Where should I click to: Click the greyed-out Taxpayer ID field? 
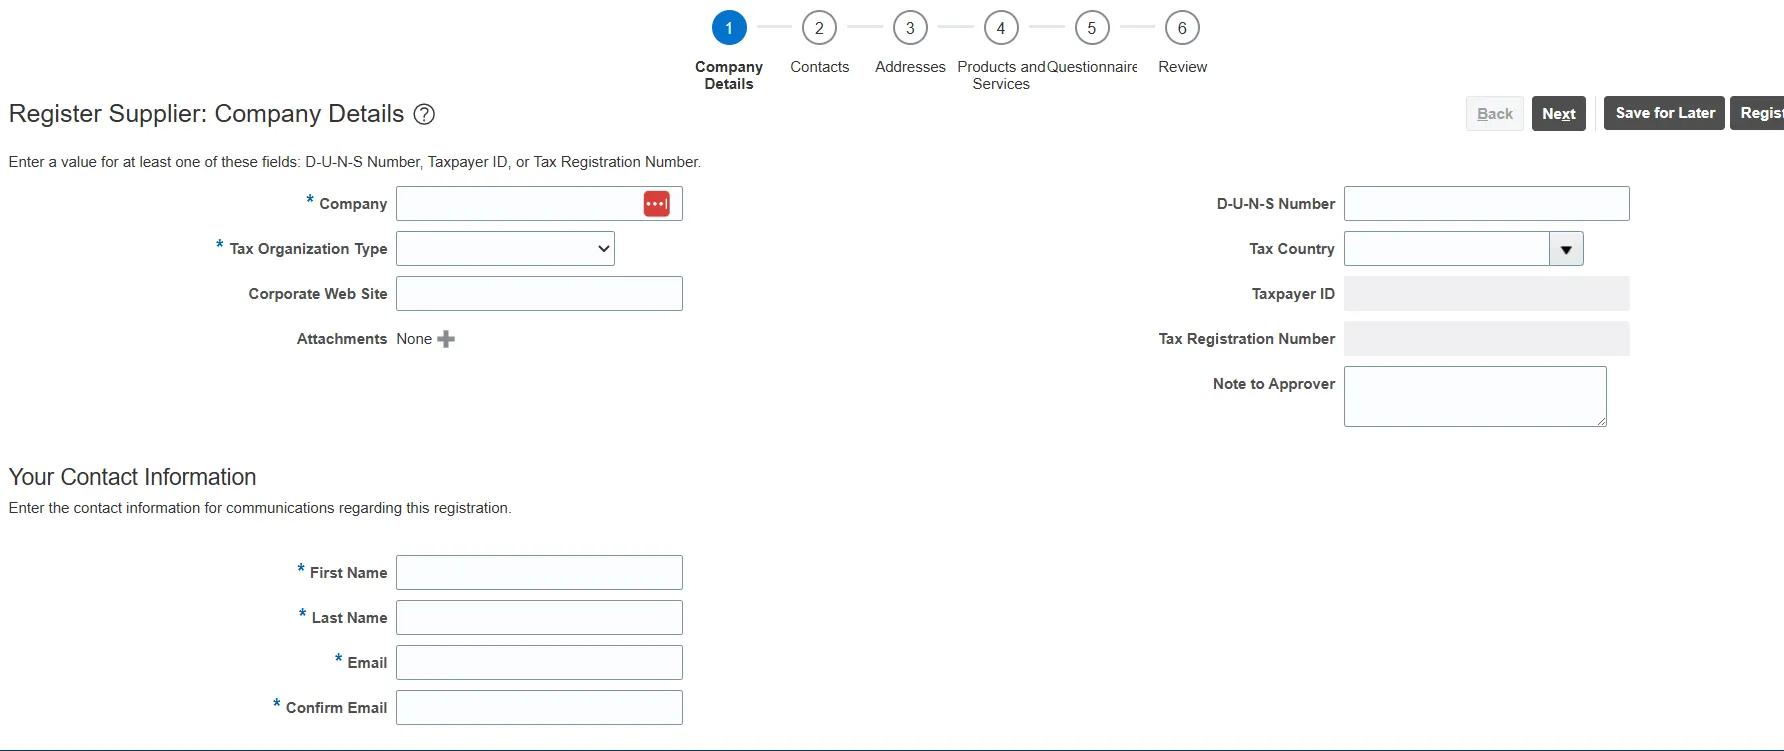point(1487,294)
